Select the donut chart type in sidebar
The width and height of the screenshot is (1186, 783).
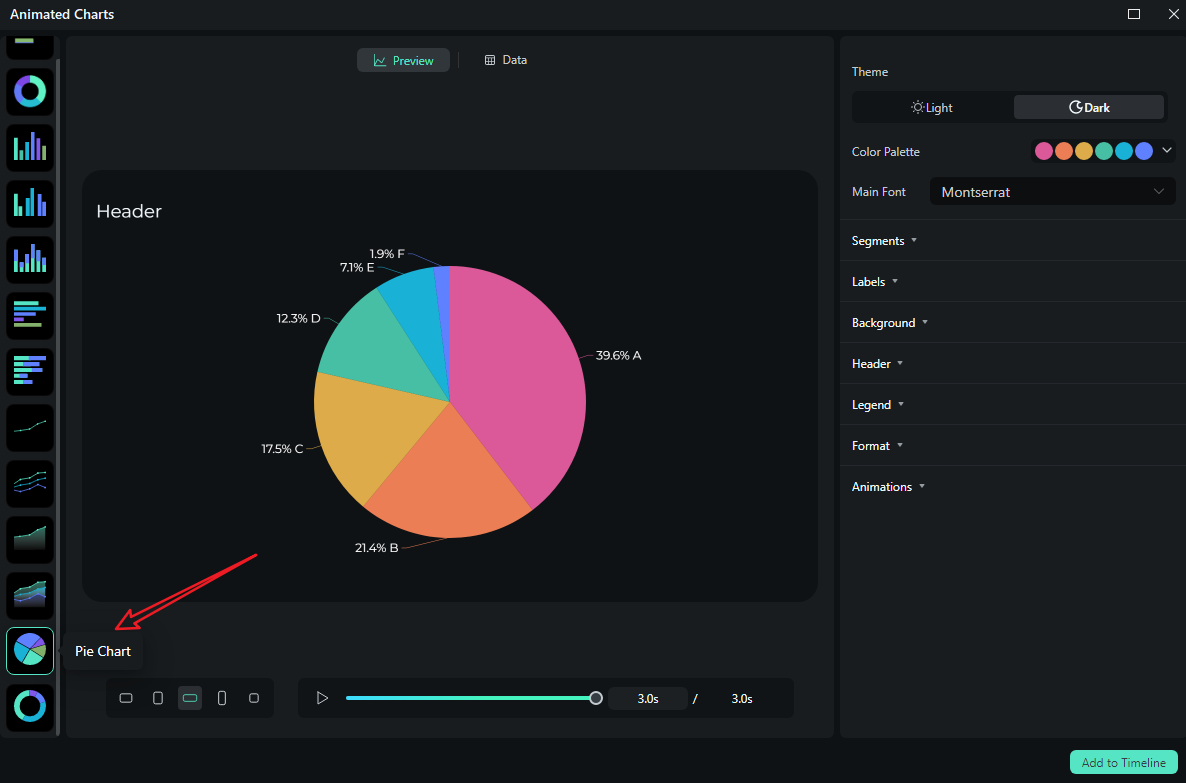30,92
